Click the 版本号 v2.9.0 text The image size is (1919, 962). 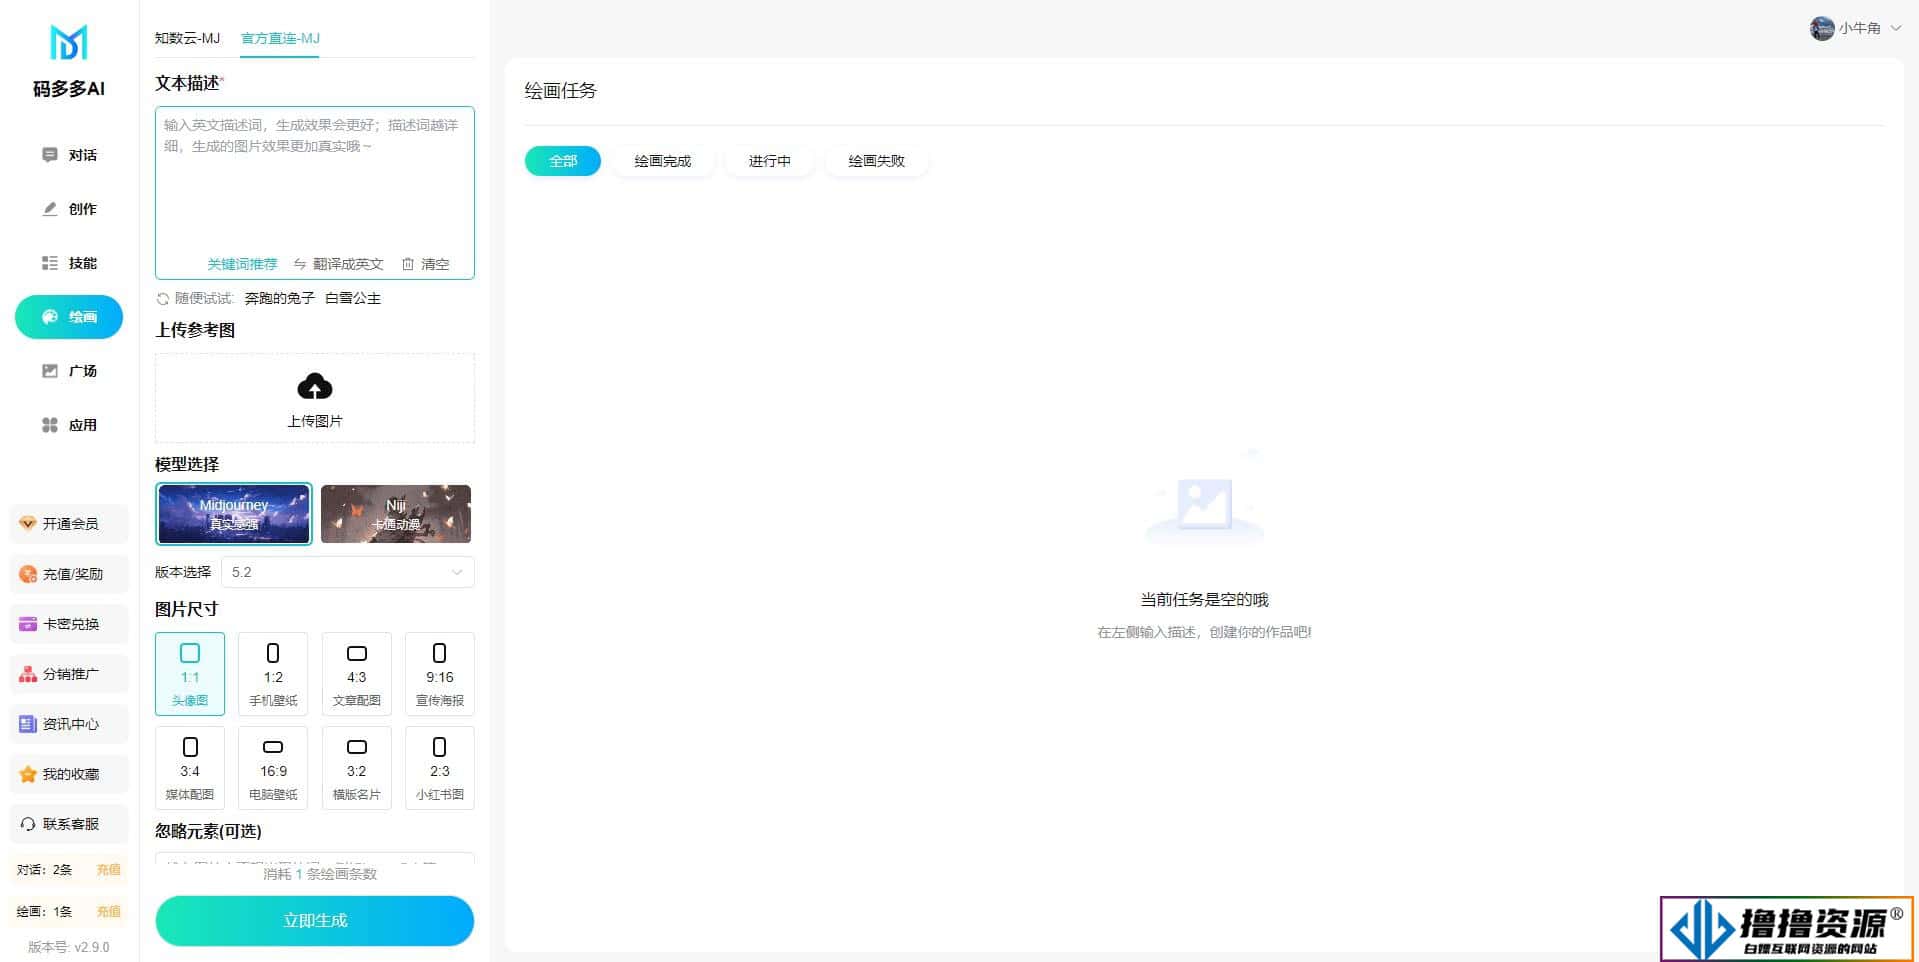point(69,947)
